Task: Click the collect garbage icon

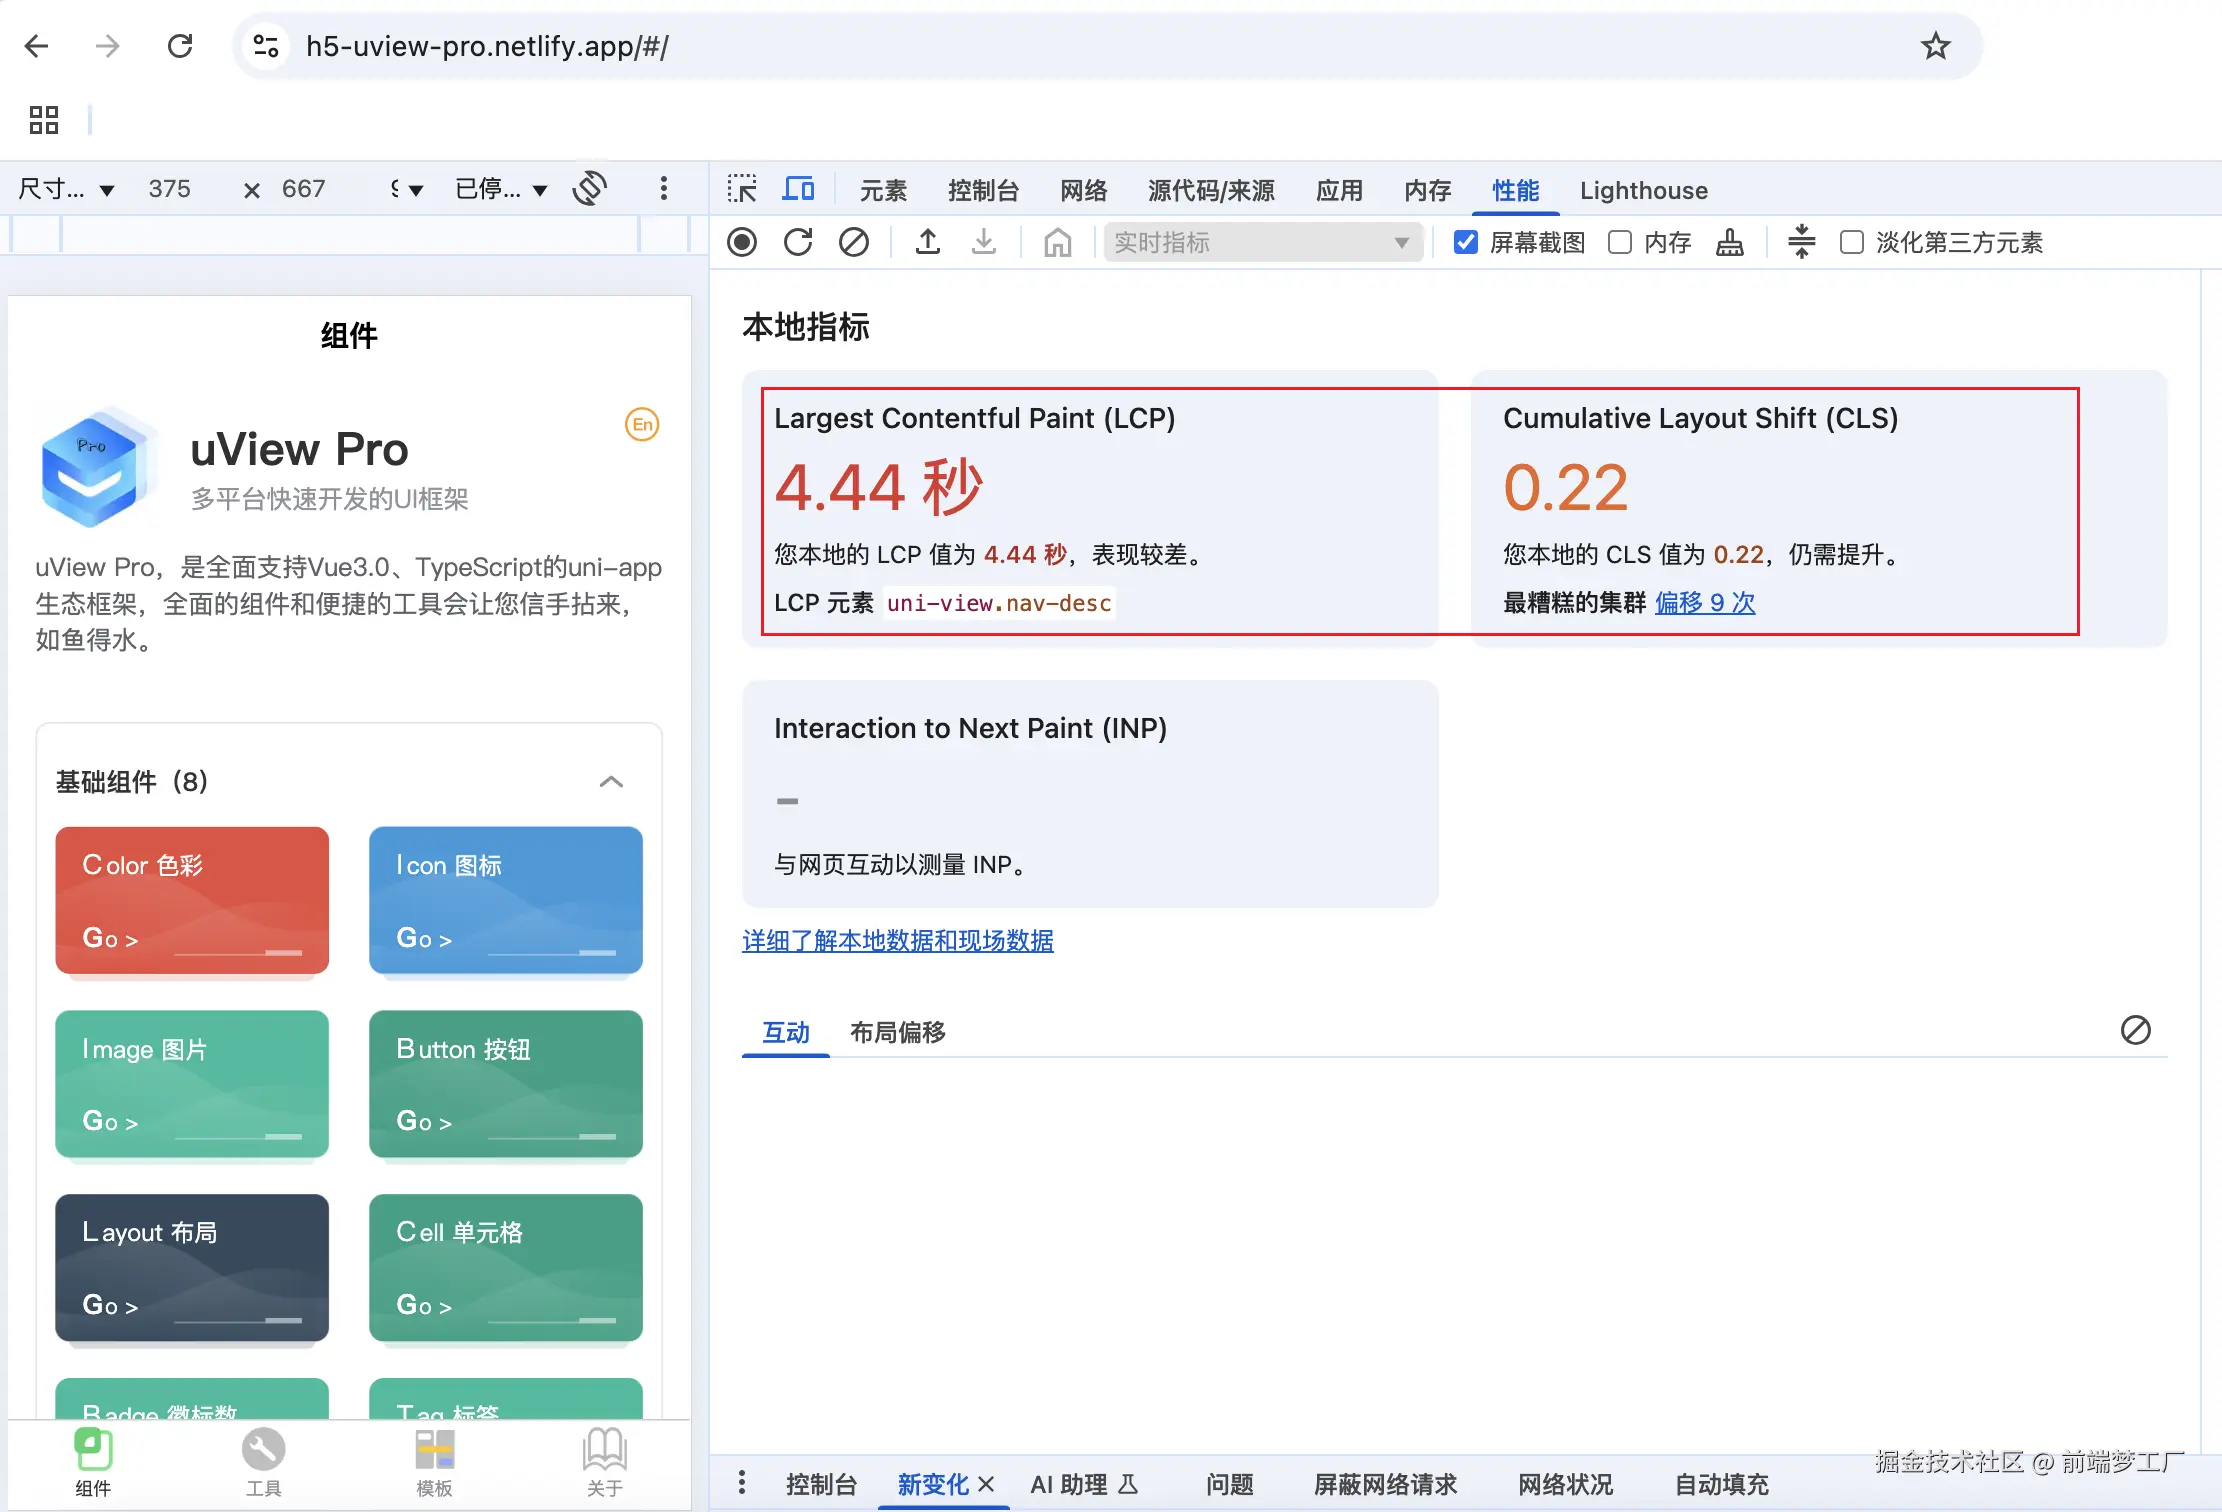Action: pyautogui.click(x=1729, y=242)
